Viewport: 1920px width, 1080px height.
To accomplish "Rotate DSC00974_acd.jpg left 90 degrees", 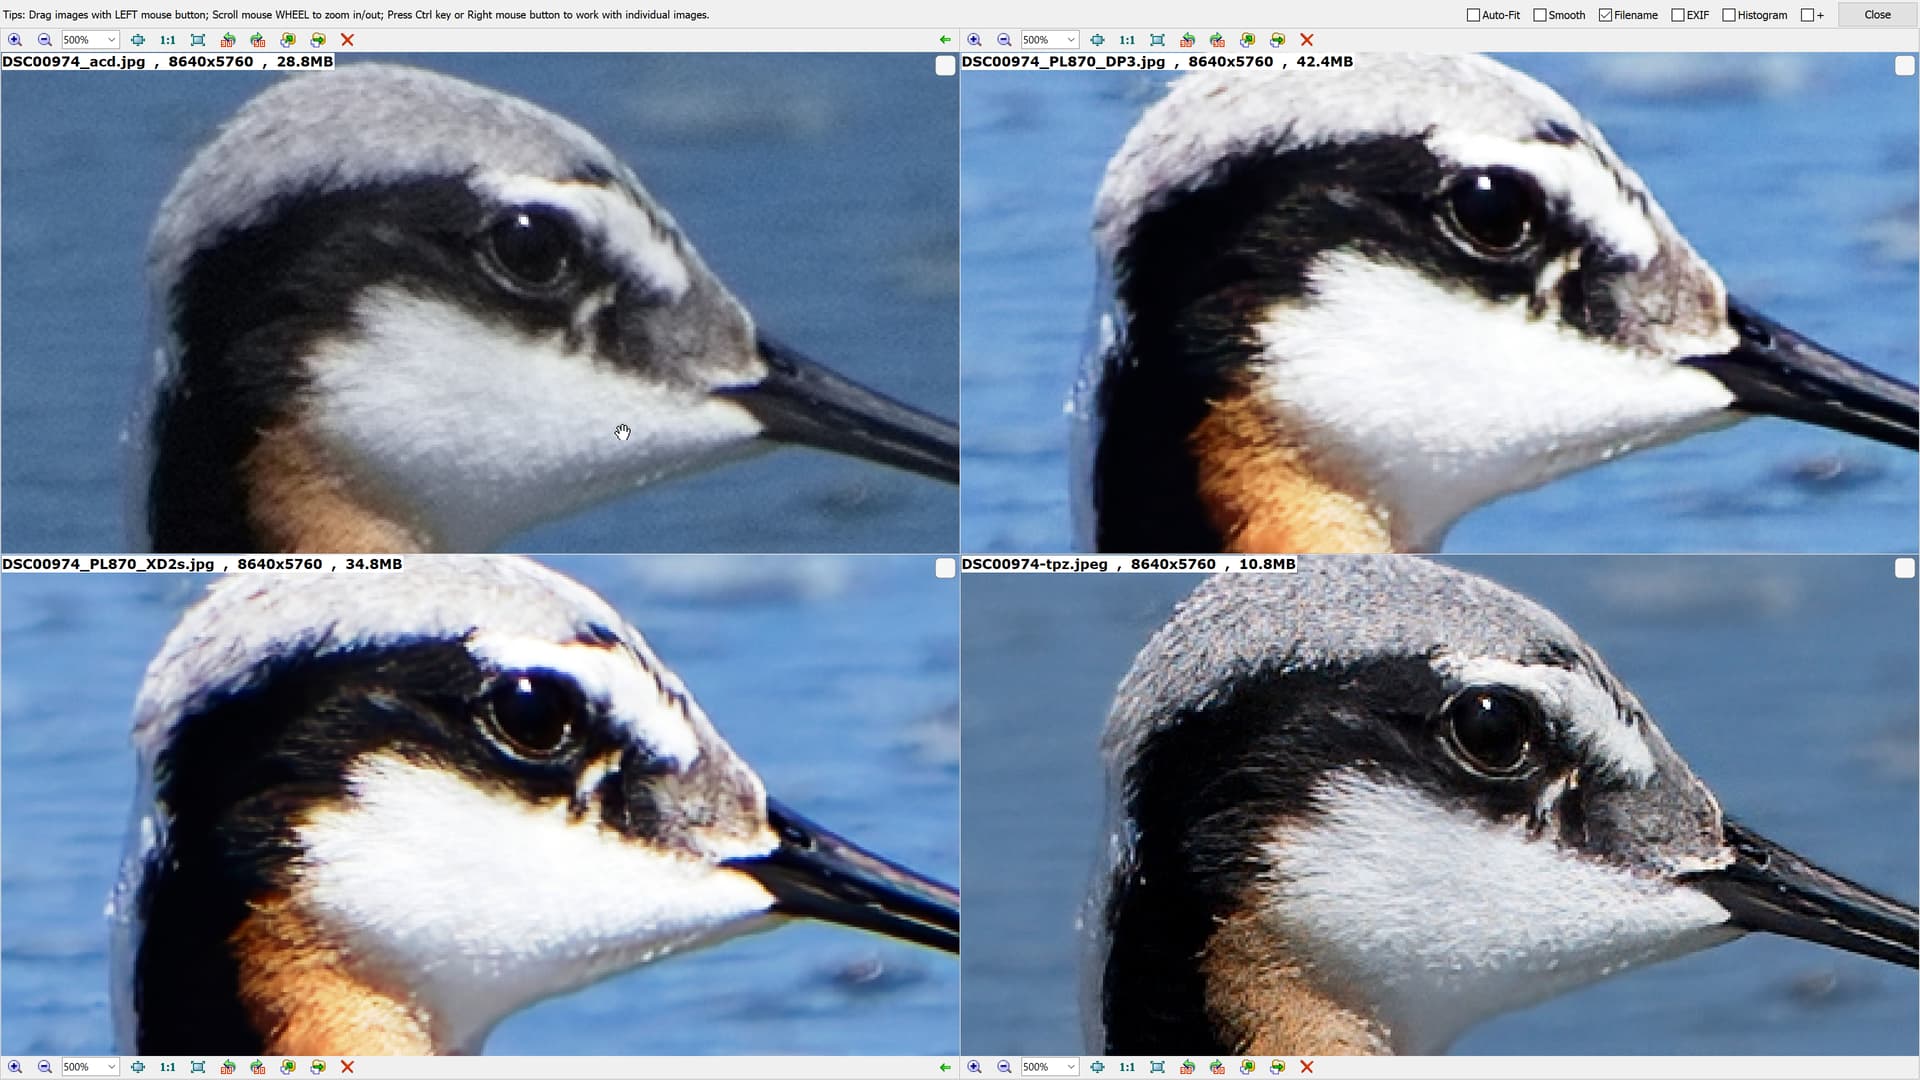I will [x=228, y=40].
